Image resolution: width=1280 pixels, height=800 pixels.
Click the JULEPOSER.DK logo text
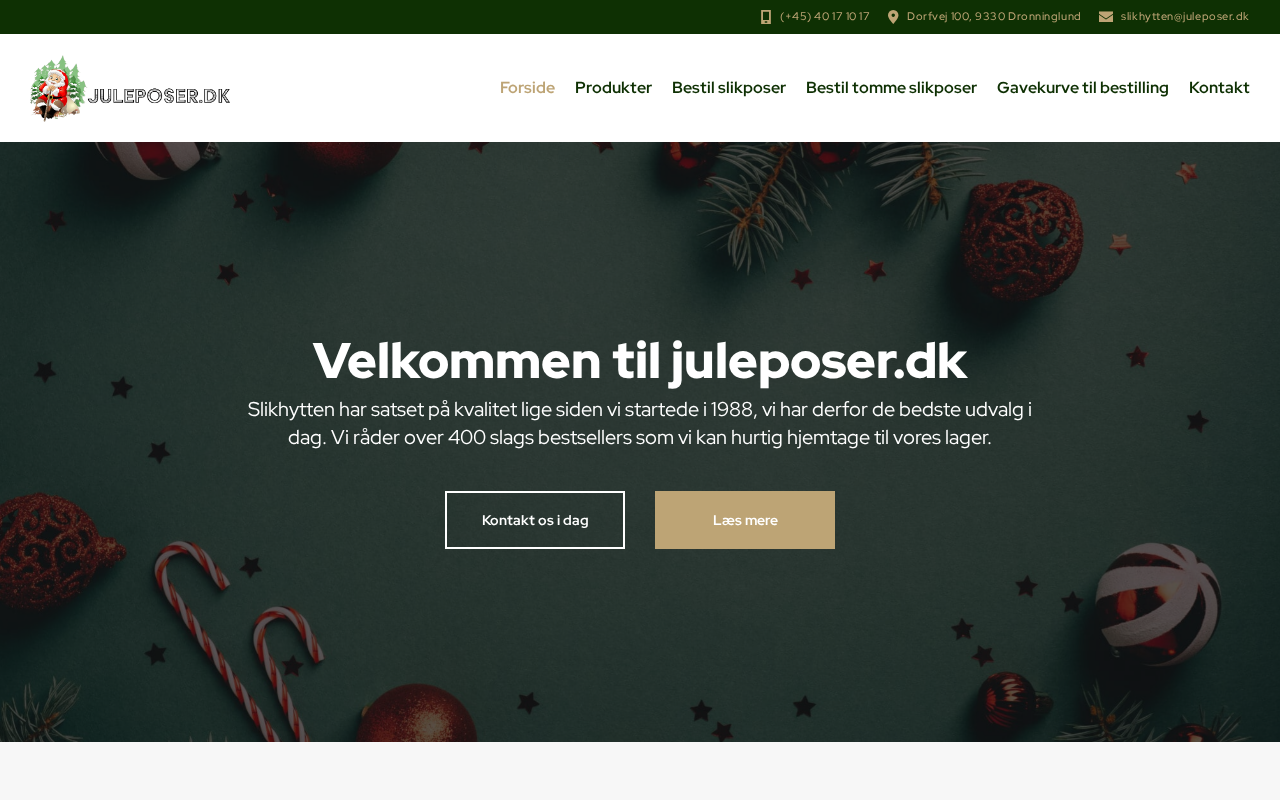coord(159,96)
